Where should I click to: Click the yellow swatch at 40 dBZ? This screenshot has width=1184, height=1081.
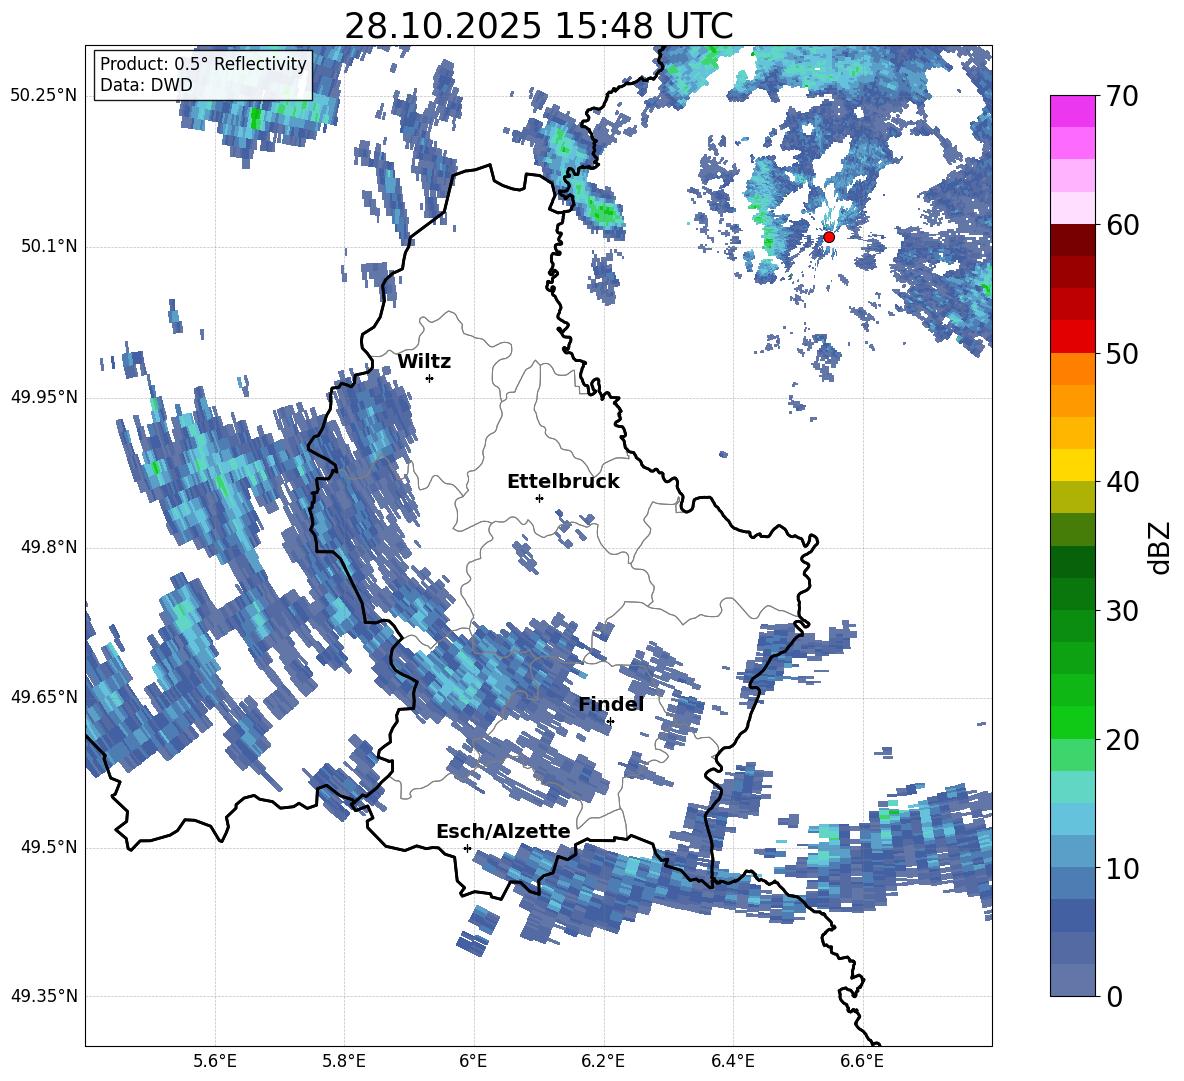tap(1073, 465)
